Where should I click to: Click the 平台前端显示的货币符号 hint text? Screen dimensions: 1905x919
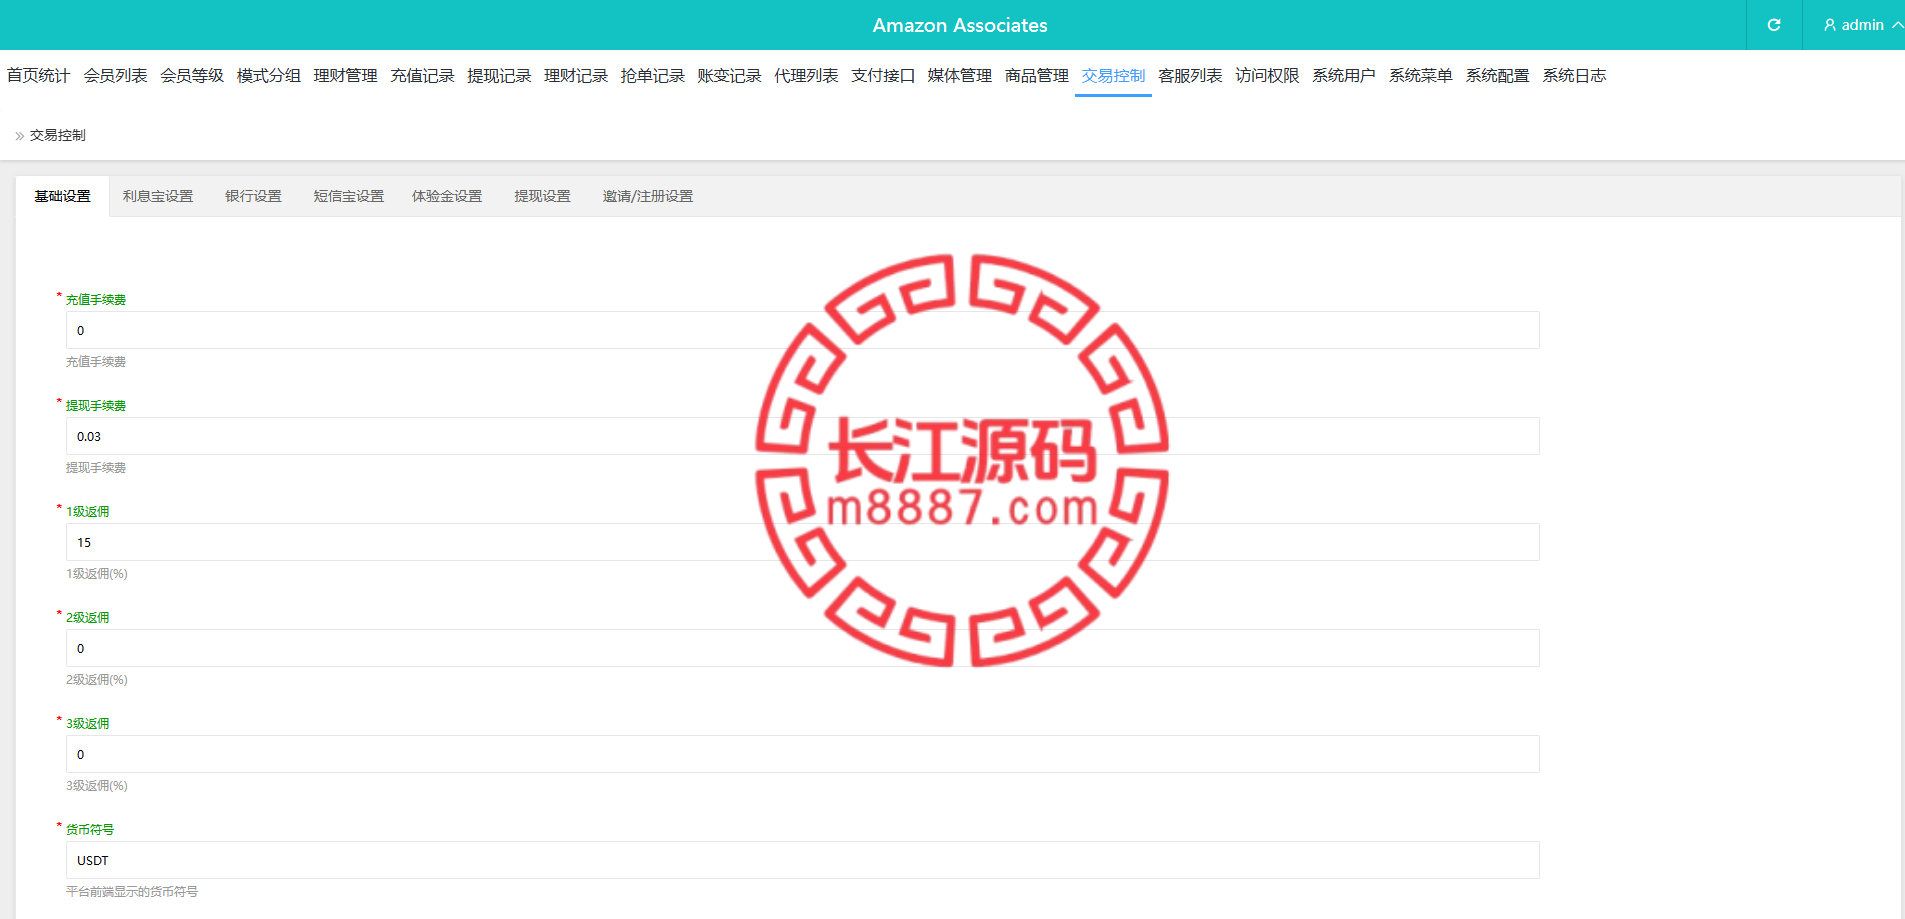tap(132, 892)
